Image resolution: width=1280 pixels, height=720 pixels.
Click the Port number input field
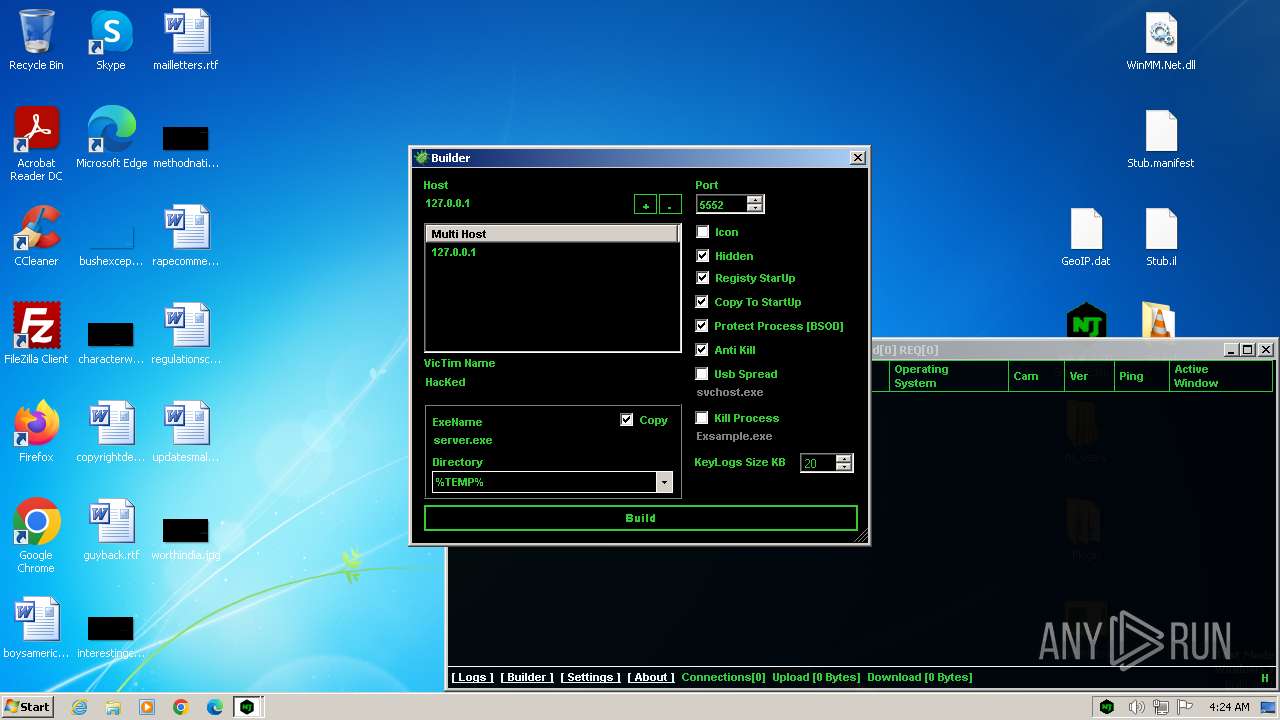tap(722, 204)
